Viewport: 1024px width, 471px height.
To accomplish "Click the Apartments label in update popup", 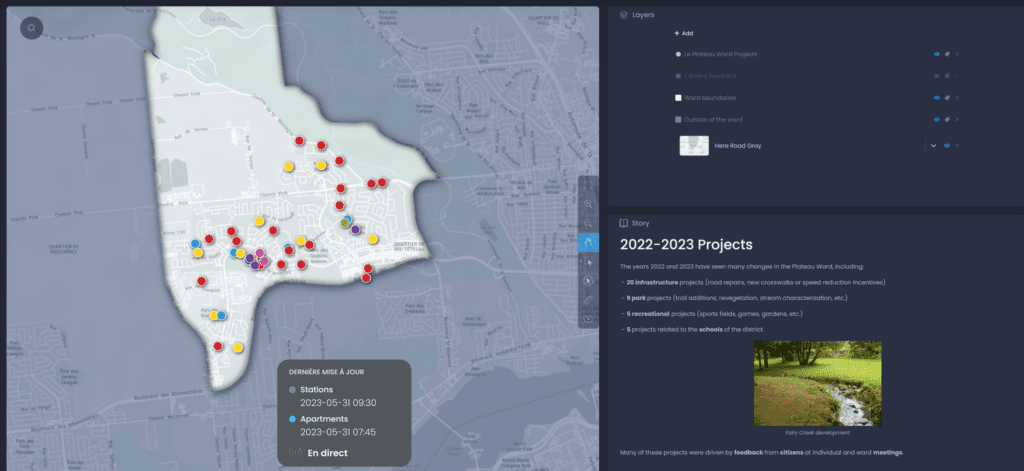I will tap(324, 419).
